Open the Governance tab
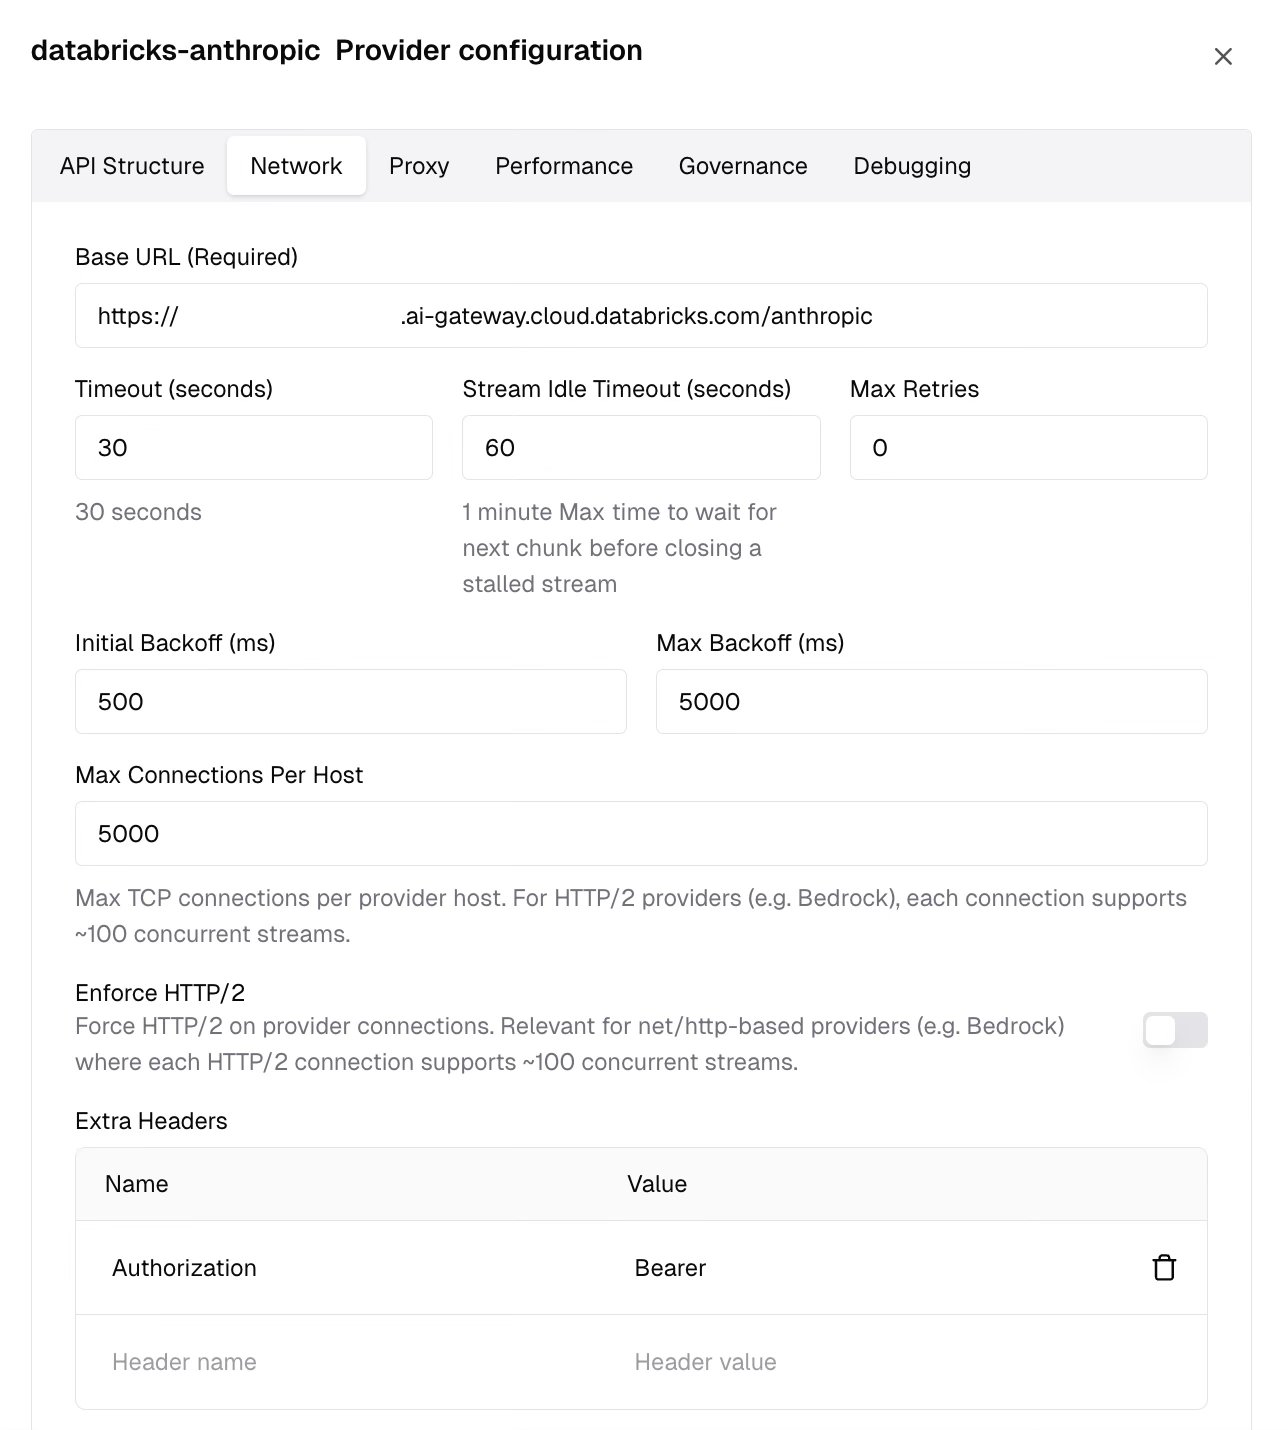The height and width of the screenshot is (1430, 1288). (743, 166)
